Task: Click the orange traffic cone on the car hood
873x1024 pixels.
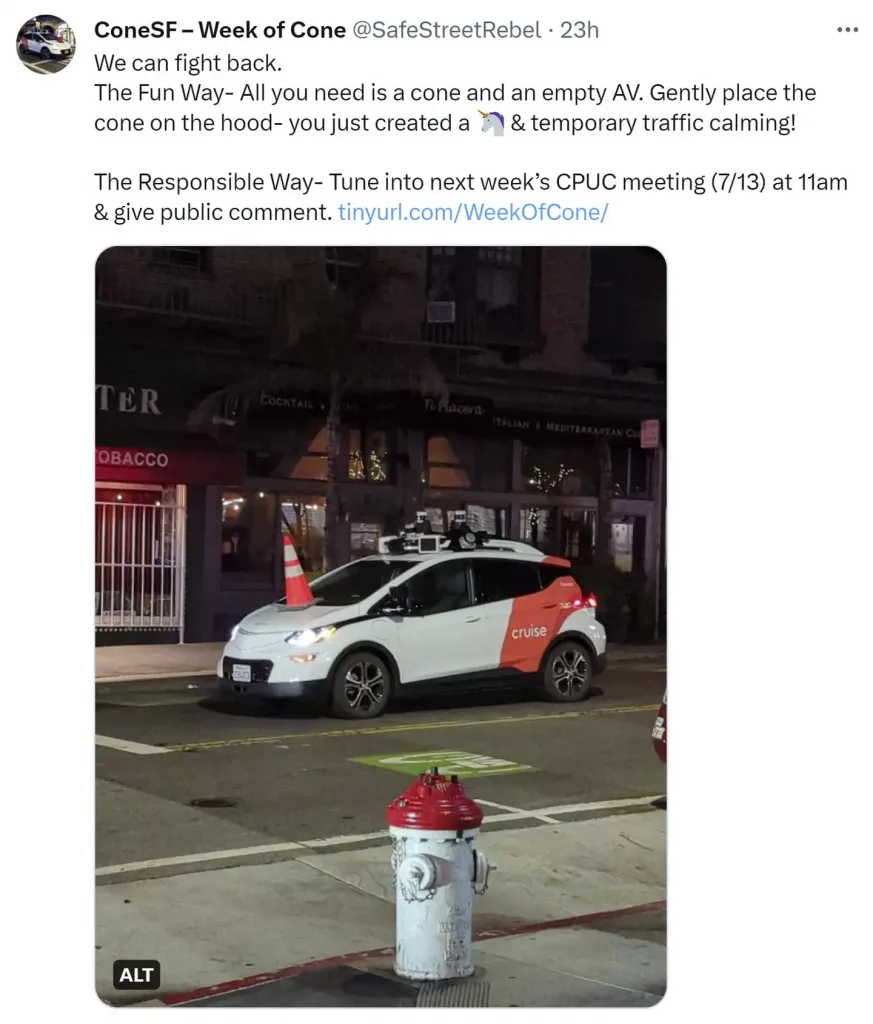Action: (297, 571)
